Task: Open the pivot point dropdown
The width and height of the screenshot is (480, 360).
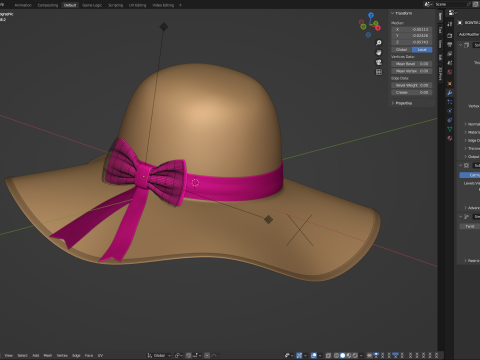Action: point(179,355)
